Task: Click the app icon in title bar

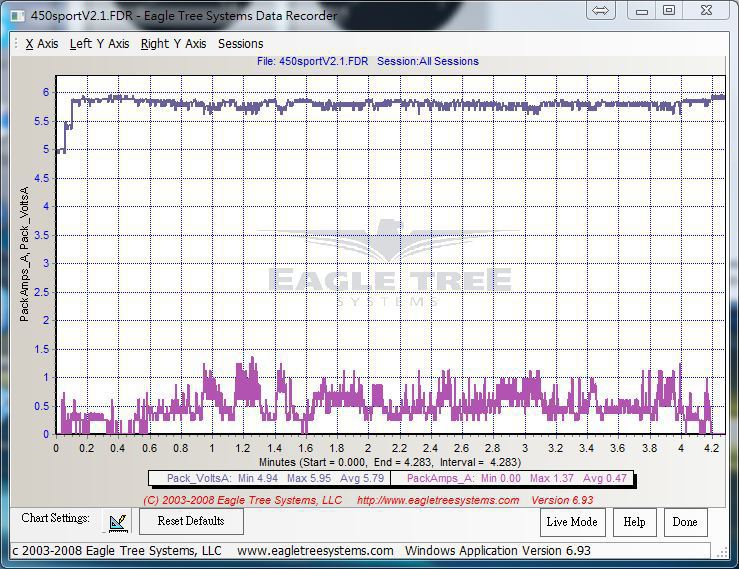Action: (16, 15)
